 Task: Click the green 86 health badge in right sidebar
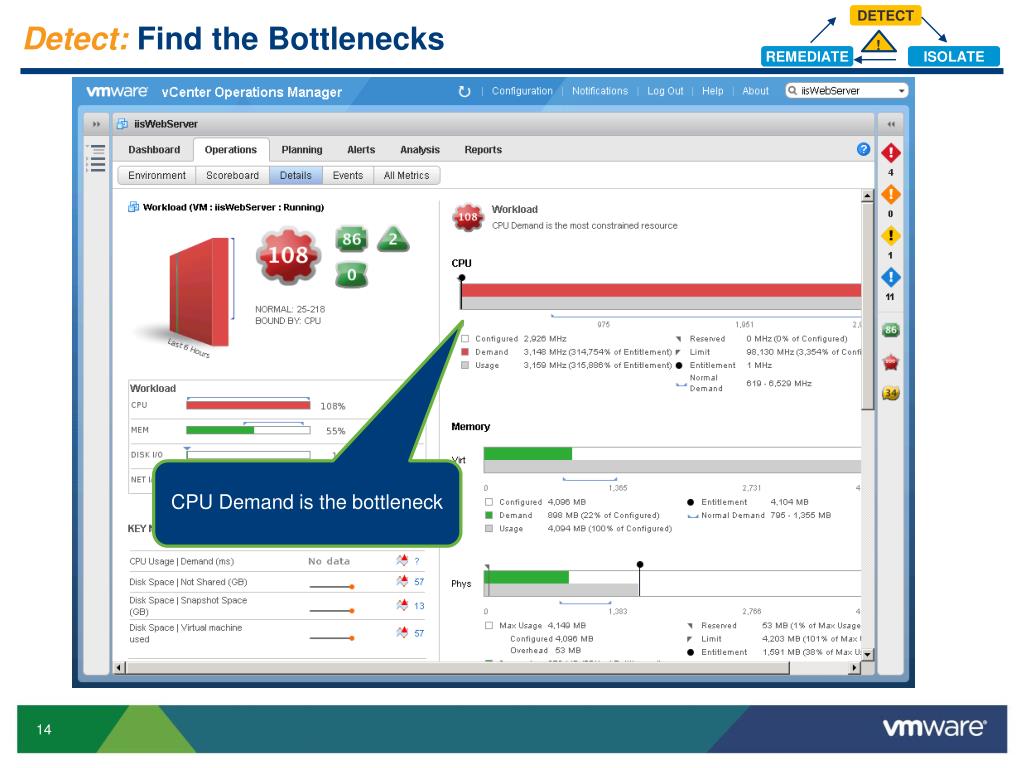click(891, 330)
